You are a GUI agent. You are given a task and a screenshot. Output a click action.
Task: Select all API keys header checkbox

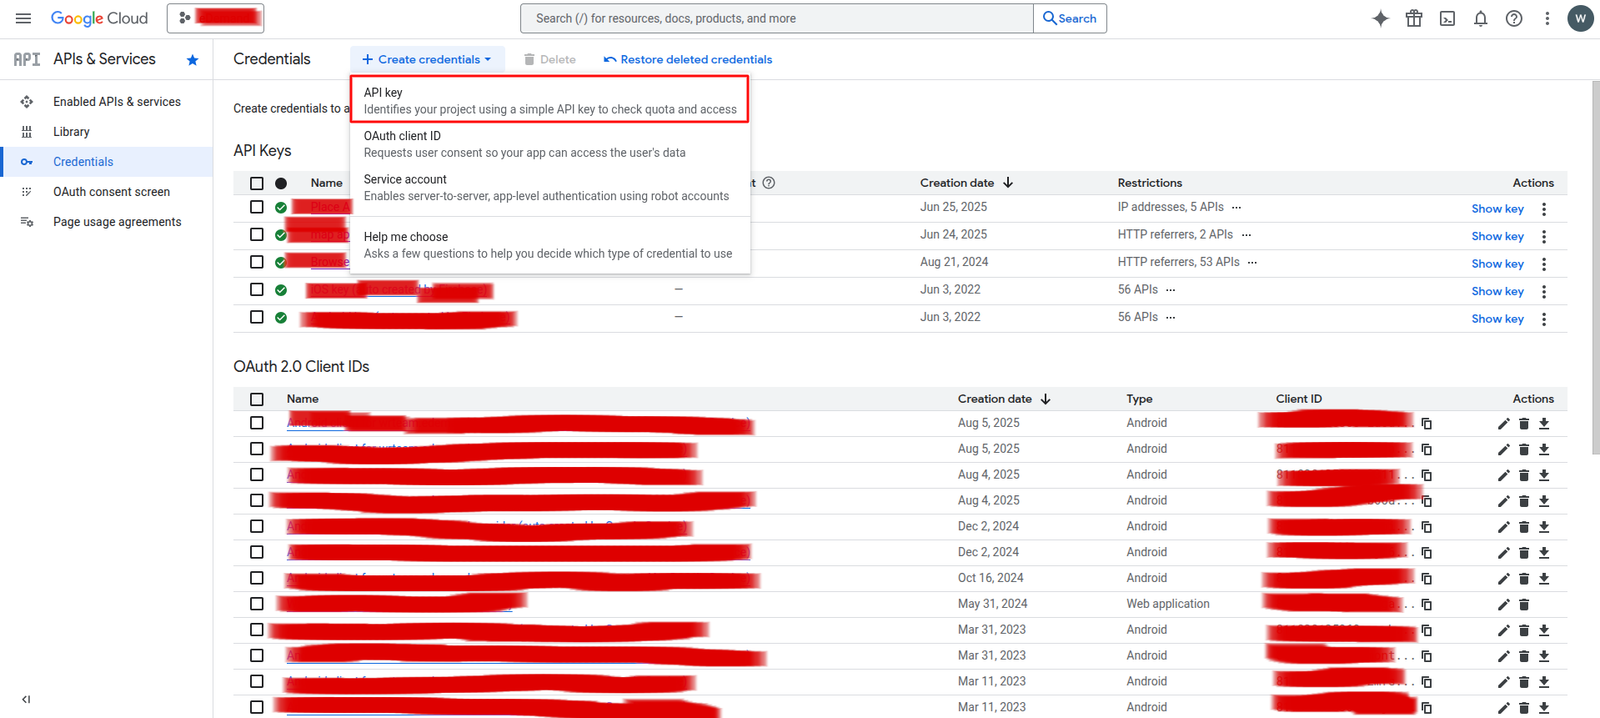[257, 184]
